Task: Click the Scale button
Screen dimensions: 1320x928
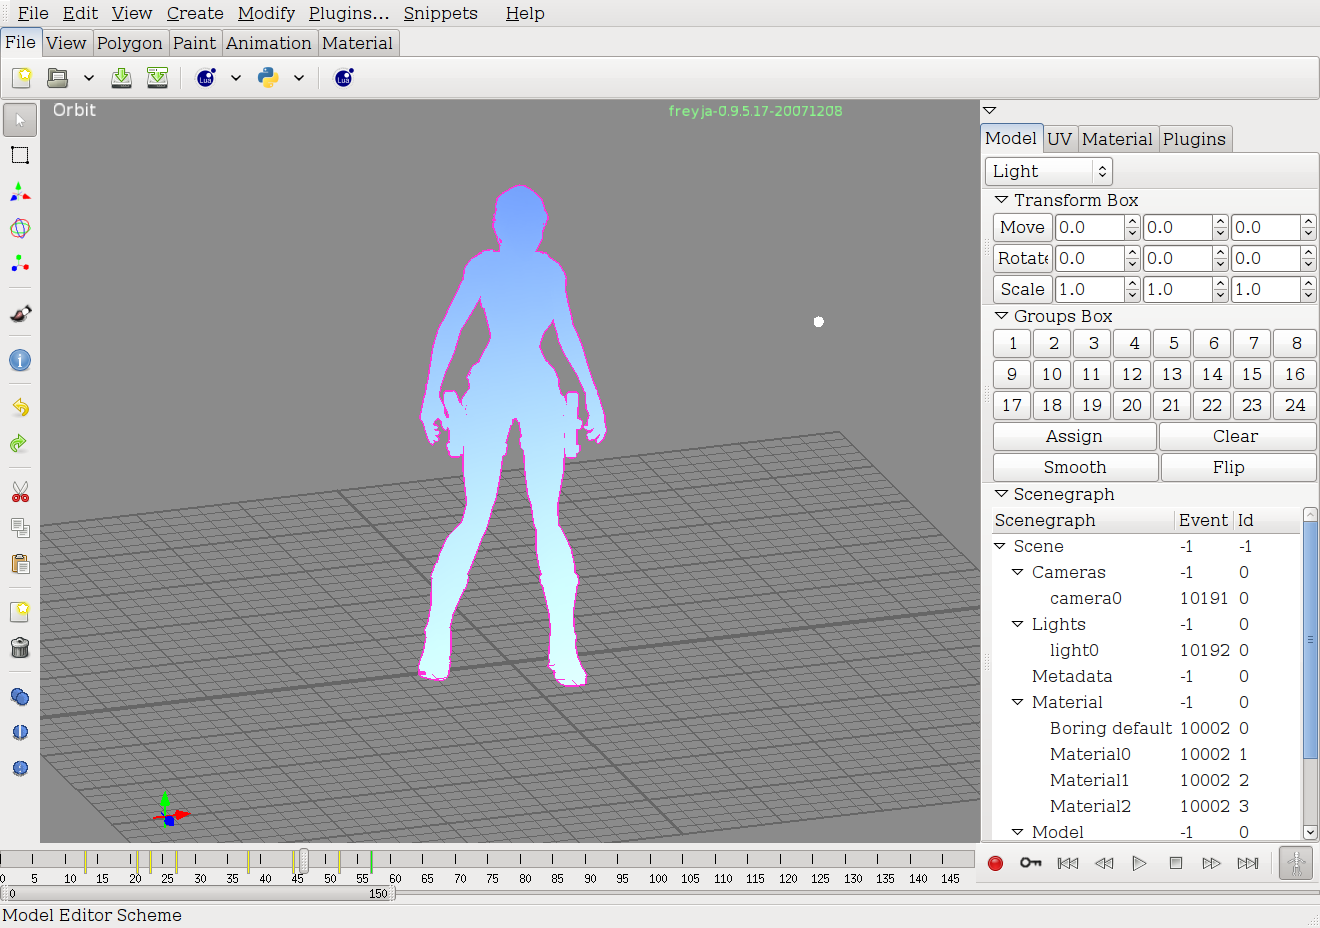Action: pyautogui.click(x=1022, y=289)
